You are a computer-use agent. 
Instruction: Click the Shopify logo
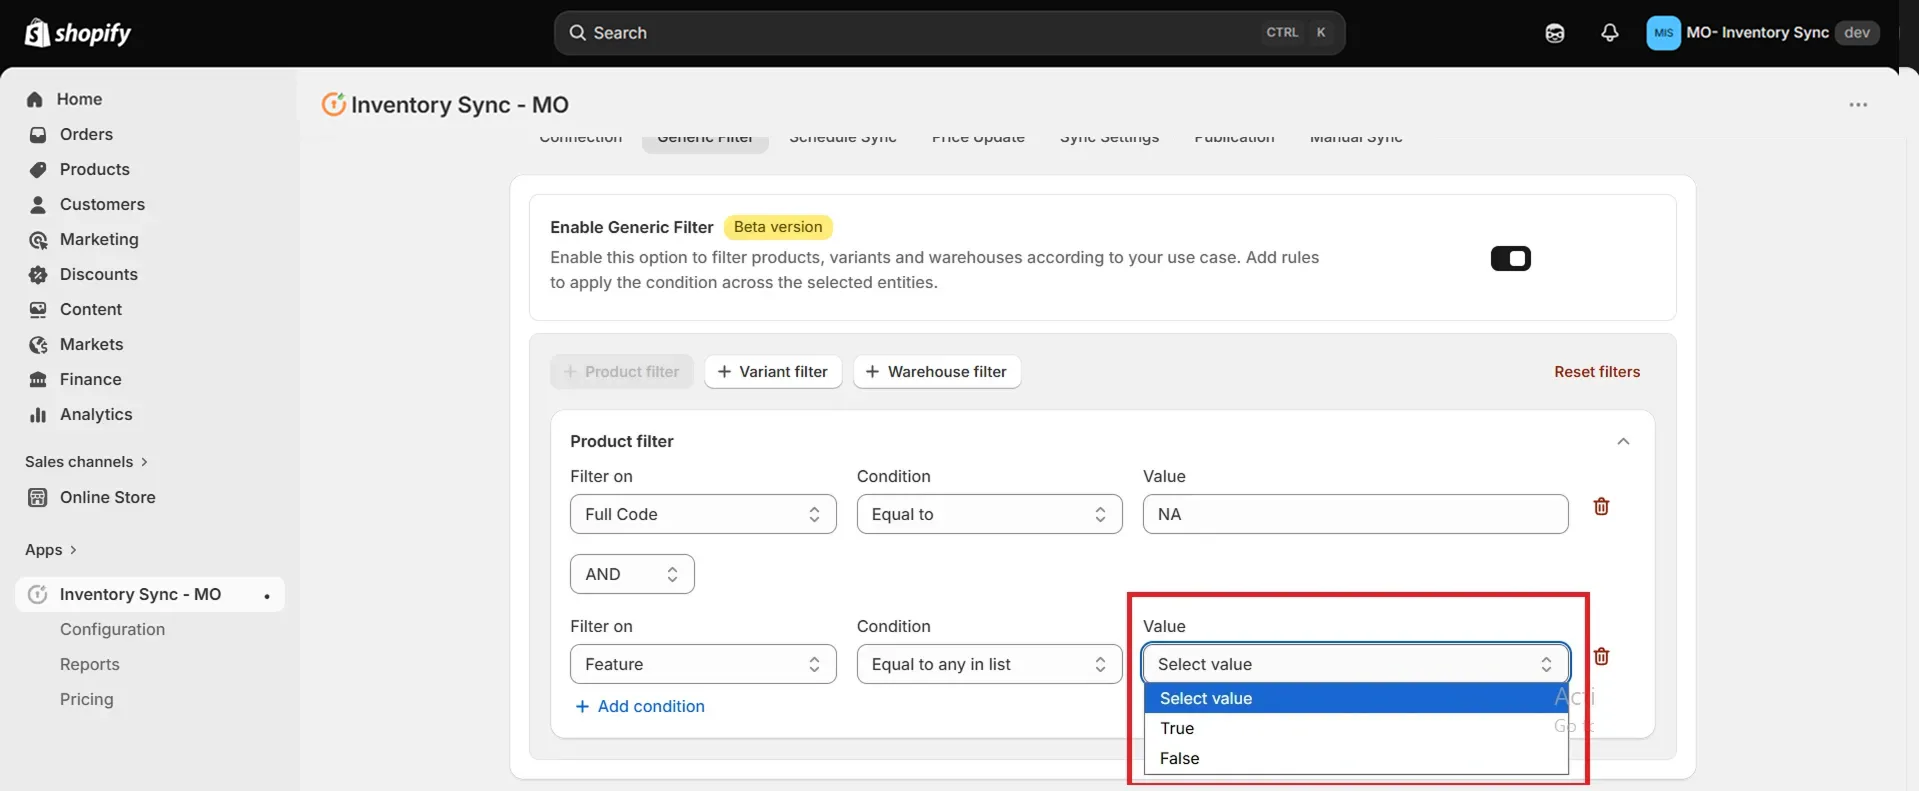[x=78, y=33]
